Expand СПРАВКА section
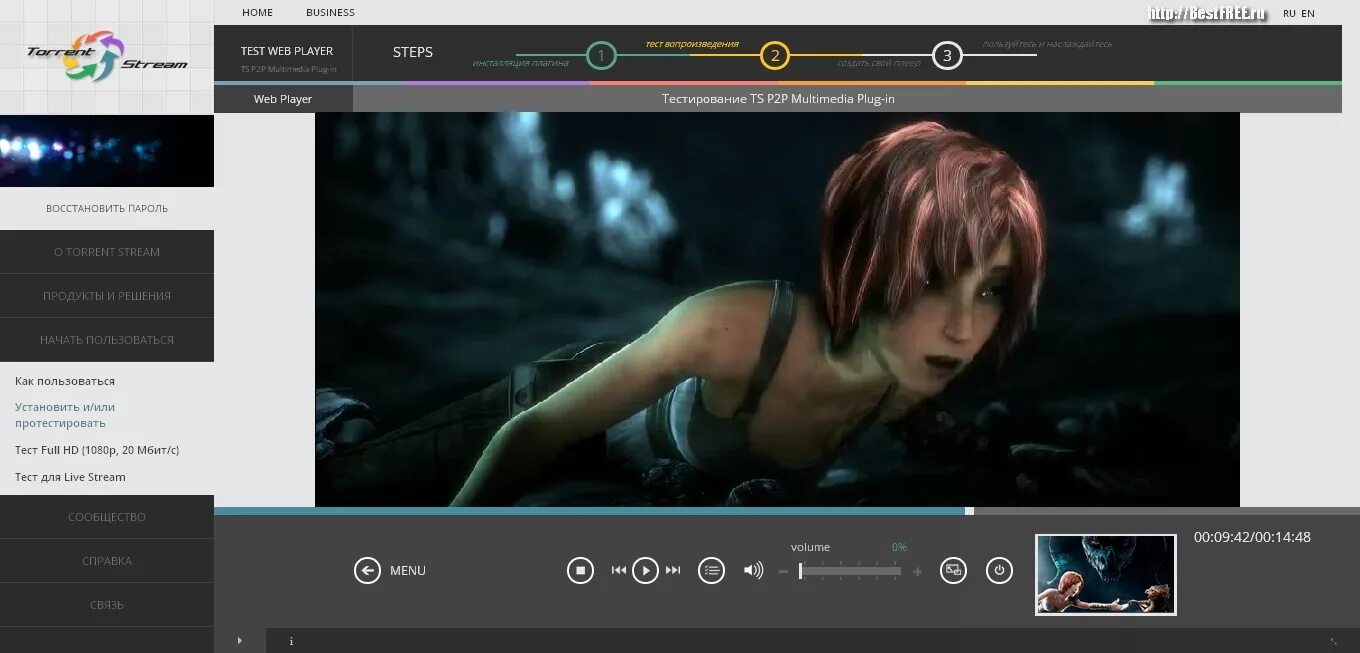The height and width of the screenshot is (653, 1360). click(107, 561)
